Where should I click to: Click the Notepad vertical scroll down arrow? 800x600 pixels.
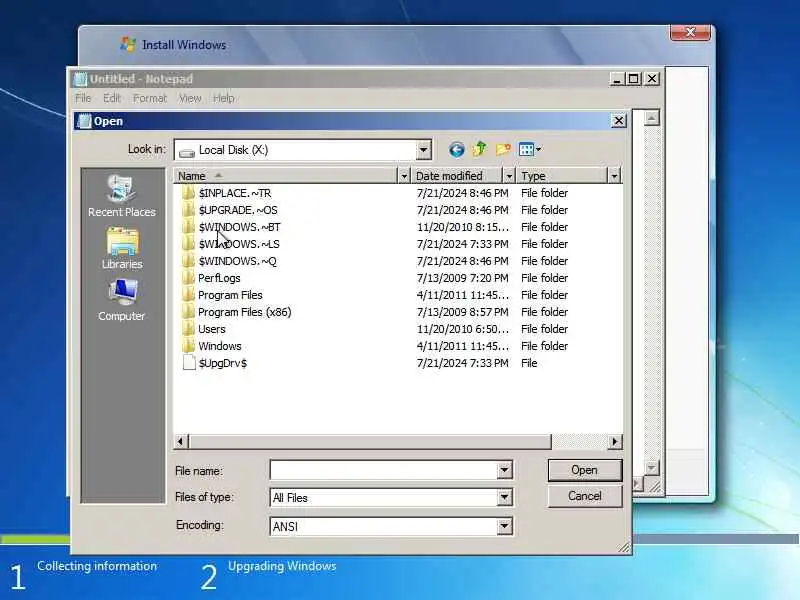(651, 467)
